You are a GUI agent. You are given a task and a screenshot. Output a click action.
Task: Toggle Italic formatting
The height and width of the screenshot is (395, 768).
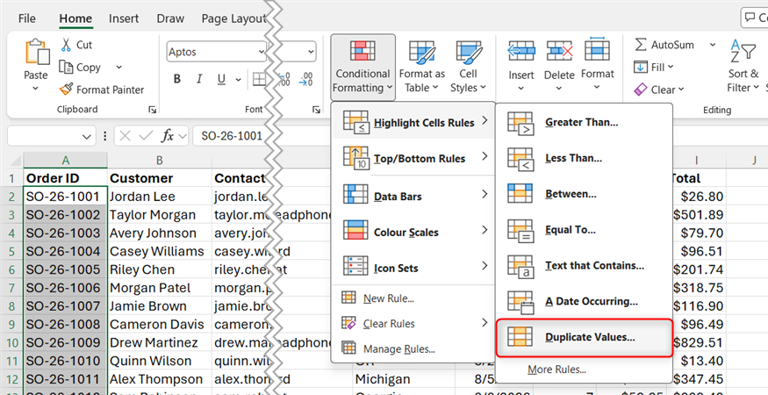coord(199,79)
